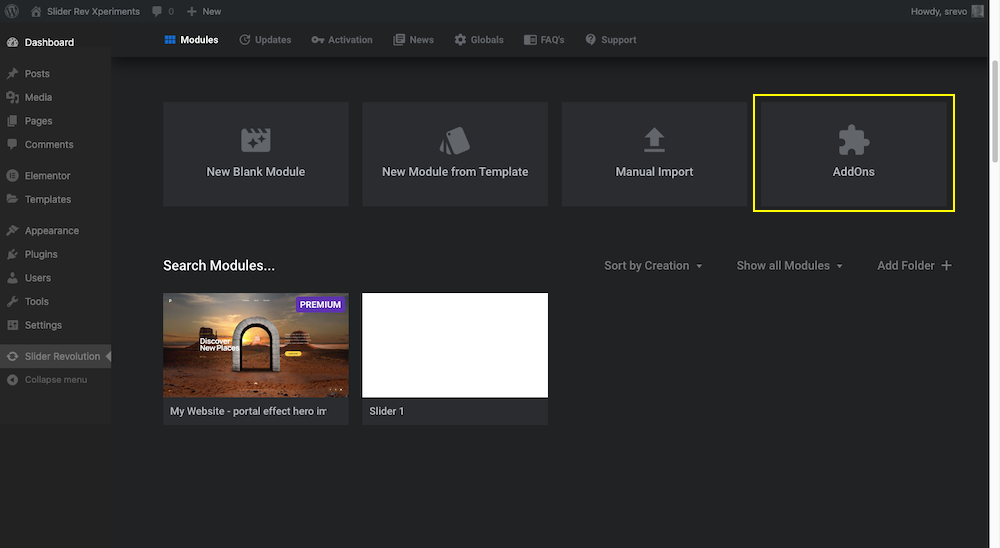
Task: Click the Settings sliders icon
Action: 12,325
